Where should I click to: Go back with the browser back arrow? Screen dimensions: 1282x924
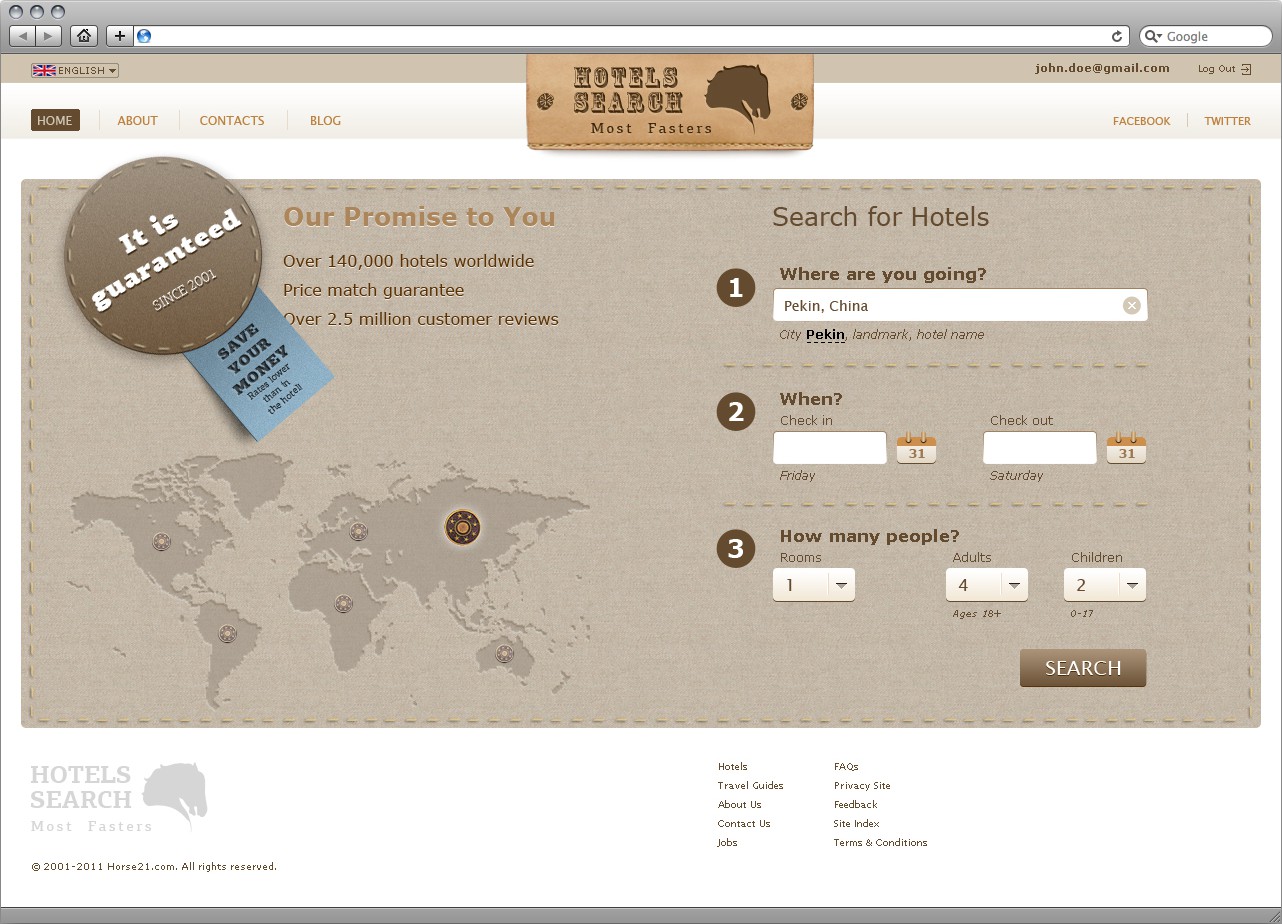(x=23, y=36)
